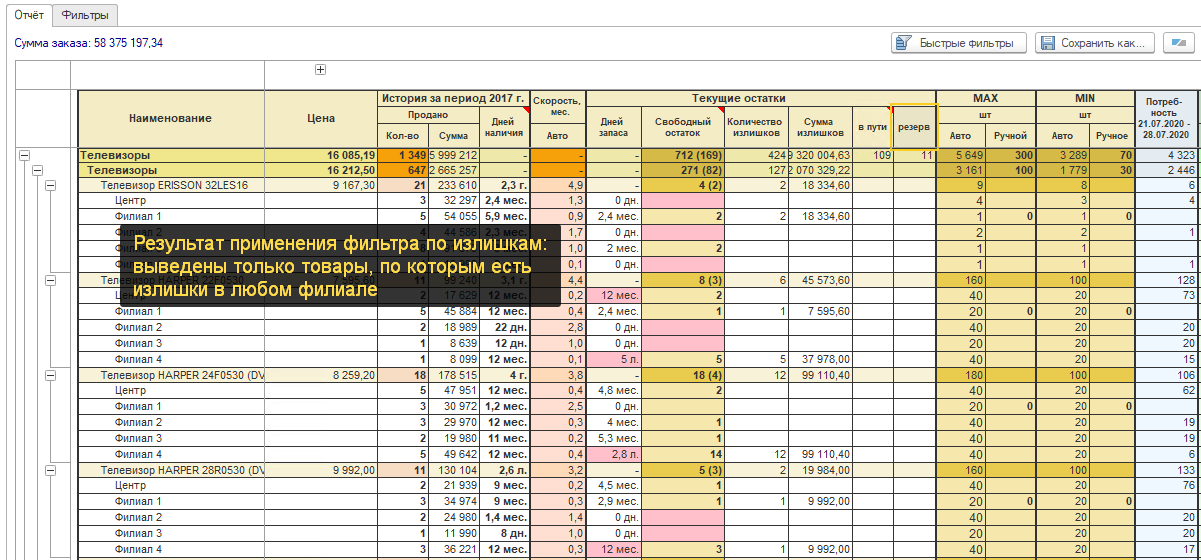Switch to the Отчёт tab
Image resolution: width=1201 pixels, height=560 pixels.
pyautogui.click(x=29, y=15)
